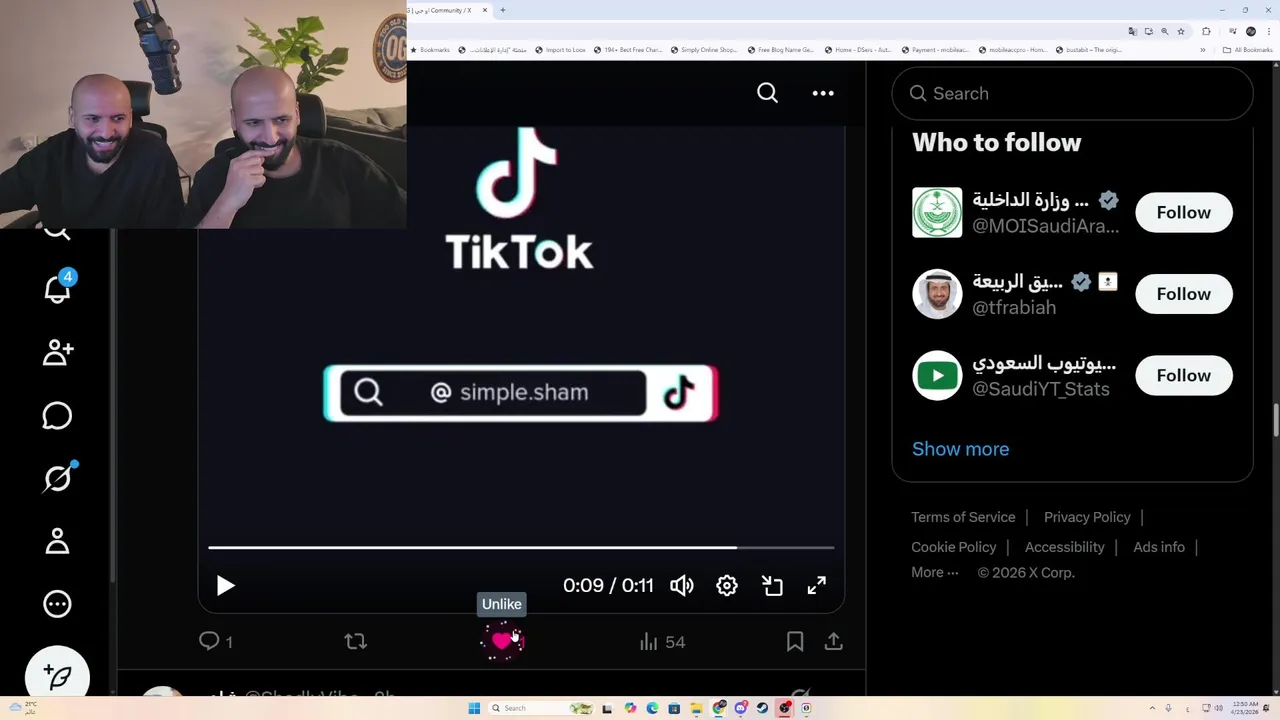The height and width of the screenshot is (720, 1280).
Task: Zoom page magnifier icon in address bar
Action: coord(1165,31)
